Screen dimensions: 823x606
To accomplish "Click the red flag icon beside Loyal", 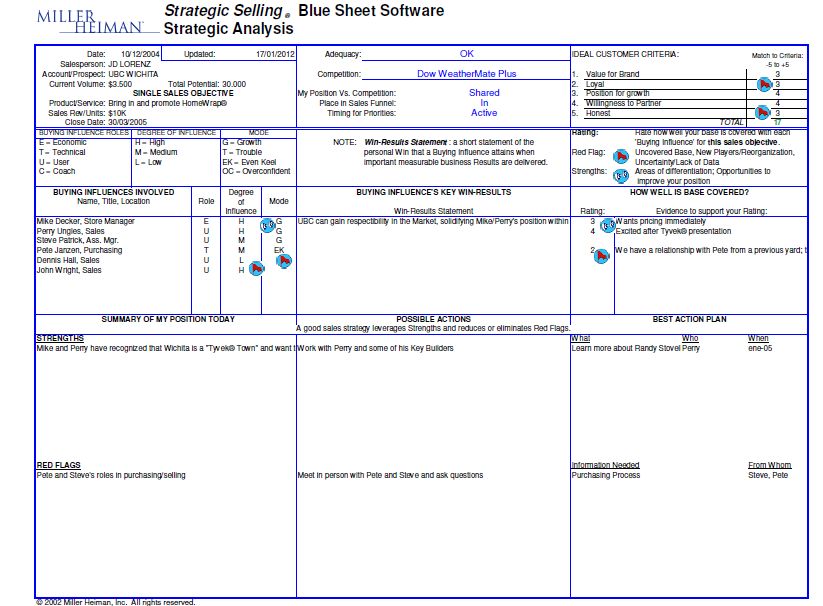I will point(764,84).
